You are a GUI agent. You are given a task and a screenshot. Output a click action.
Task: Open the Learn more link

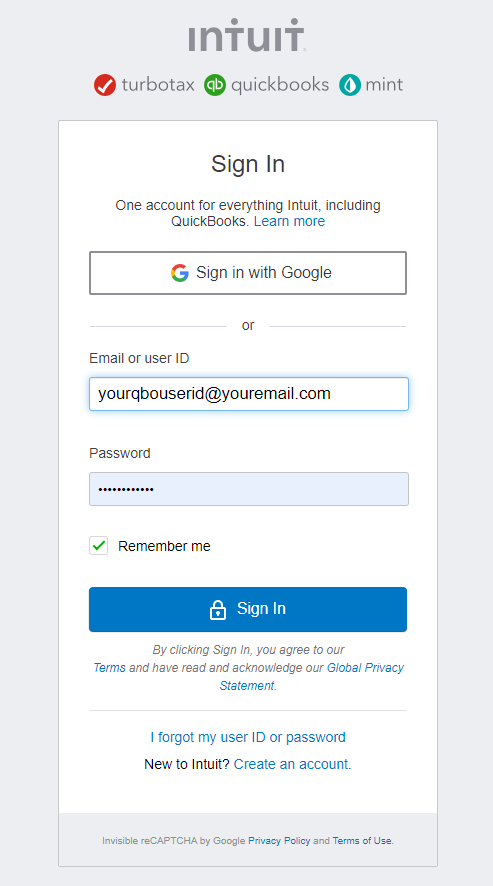[x=289, y=221]
